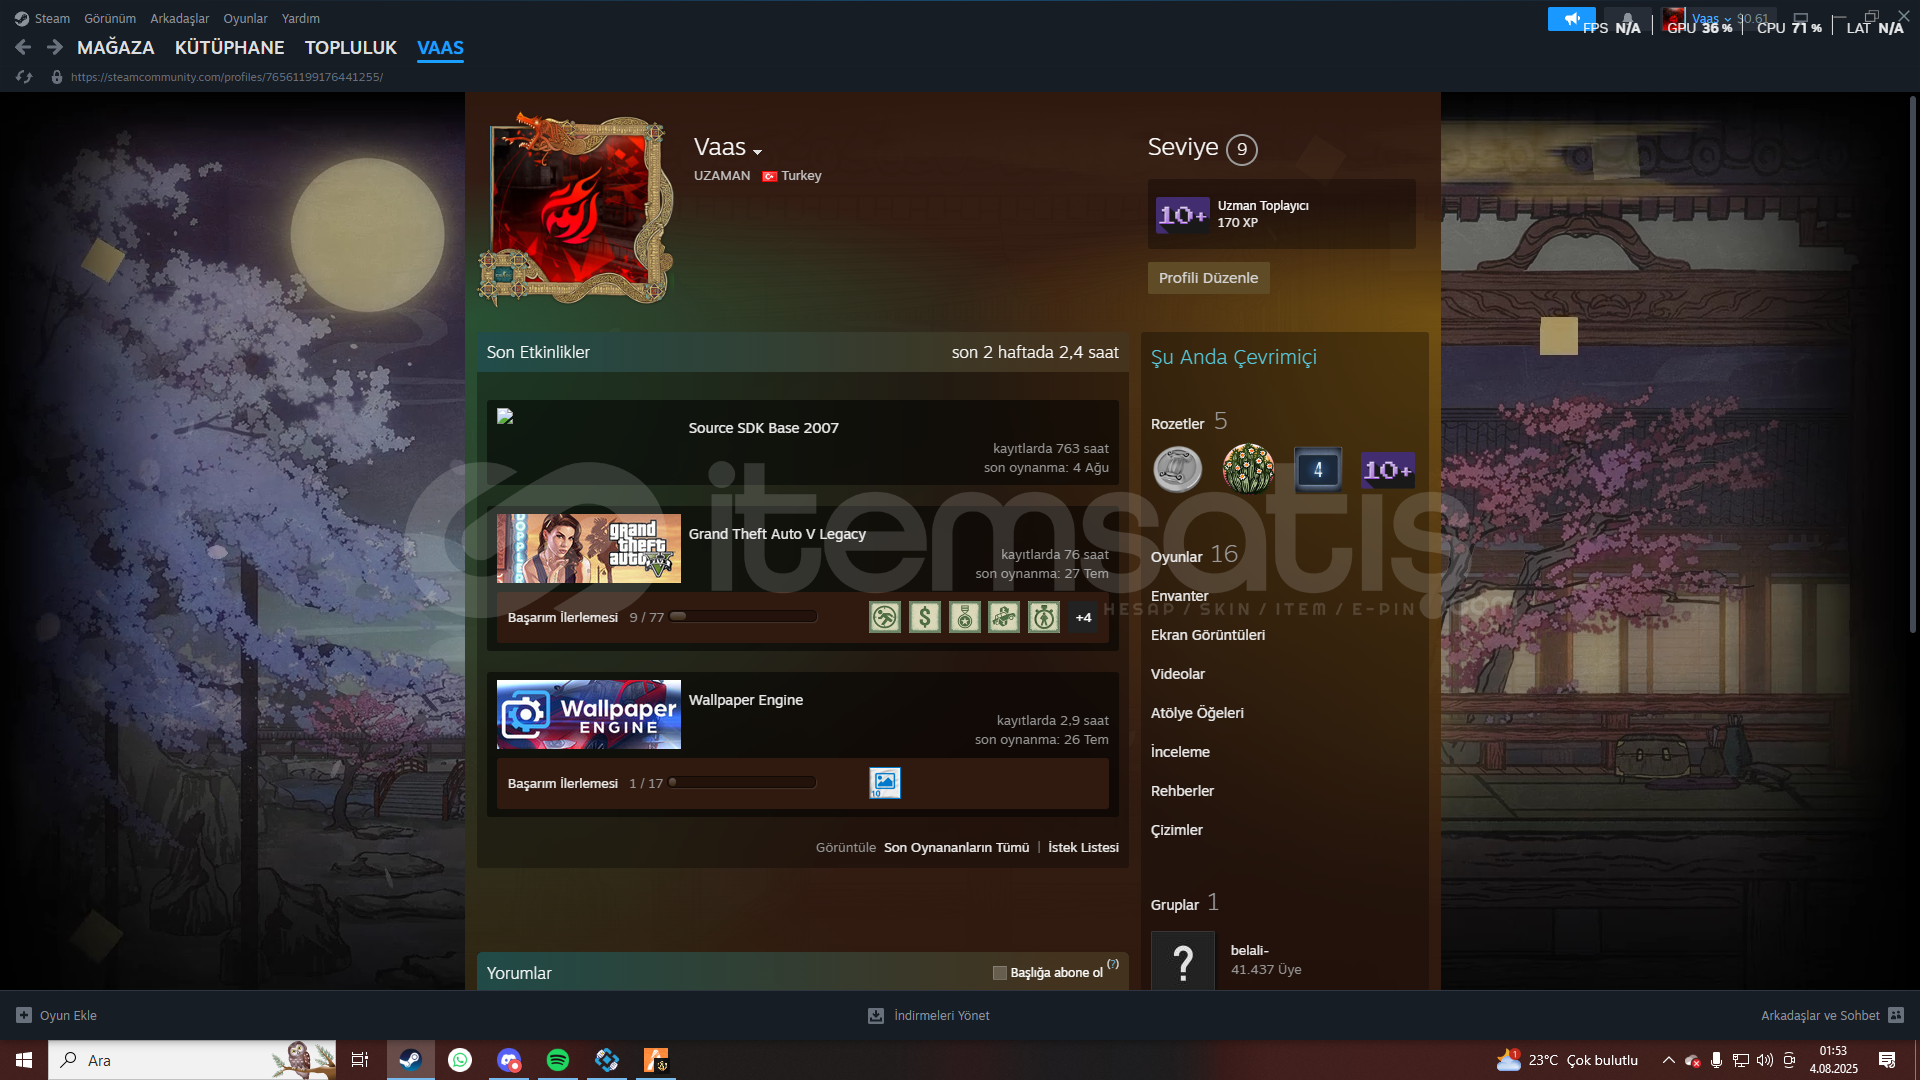Click the GTA V achievement progress bar
1920x1080 pixels.
coord(743,617)
